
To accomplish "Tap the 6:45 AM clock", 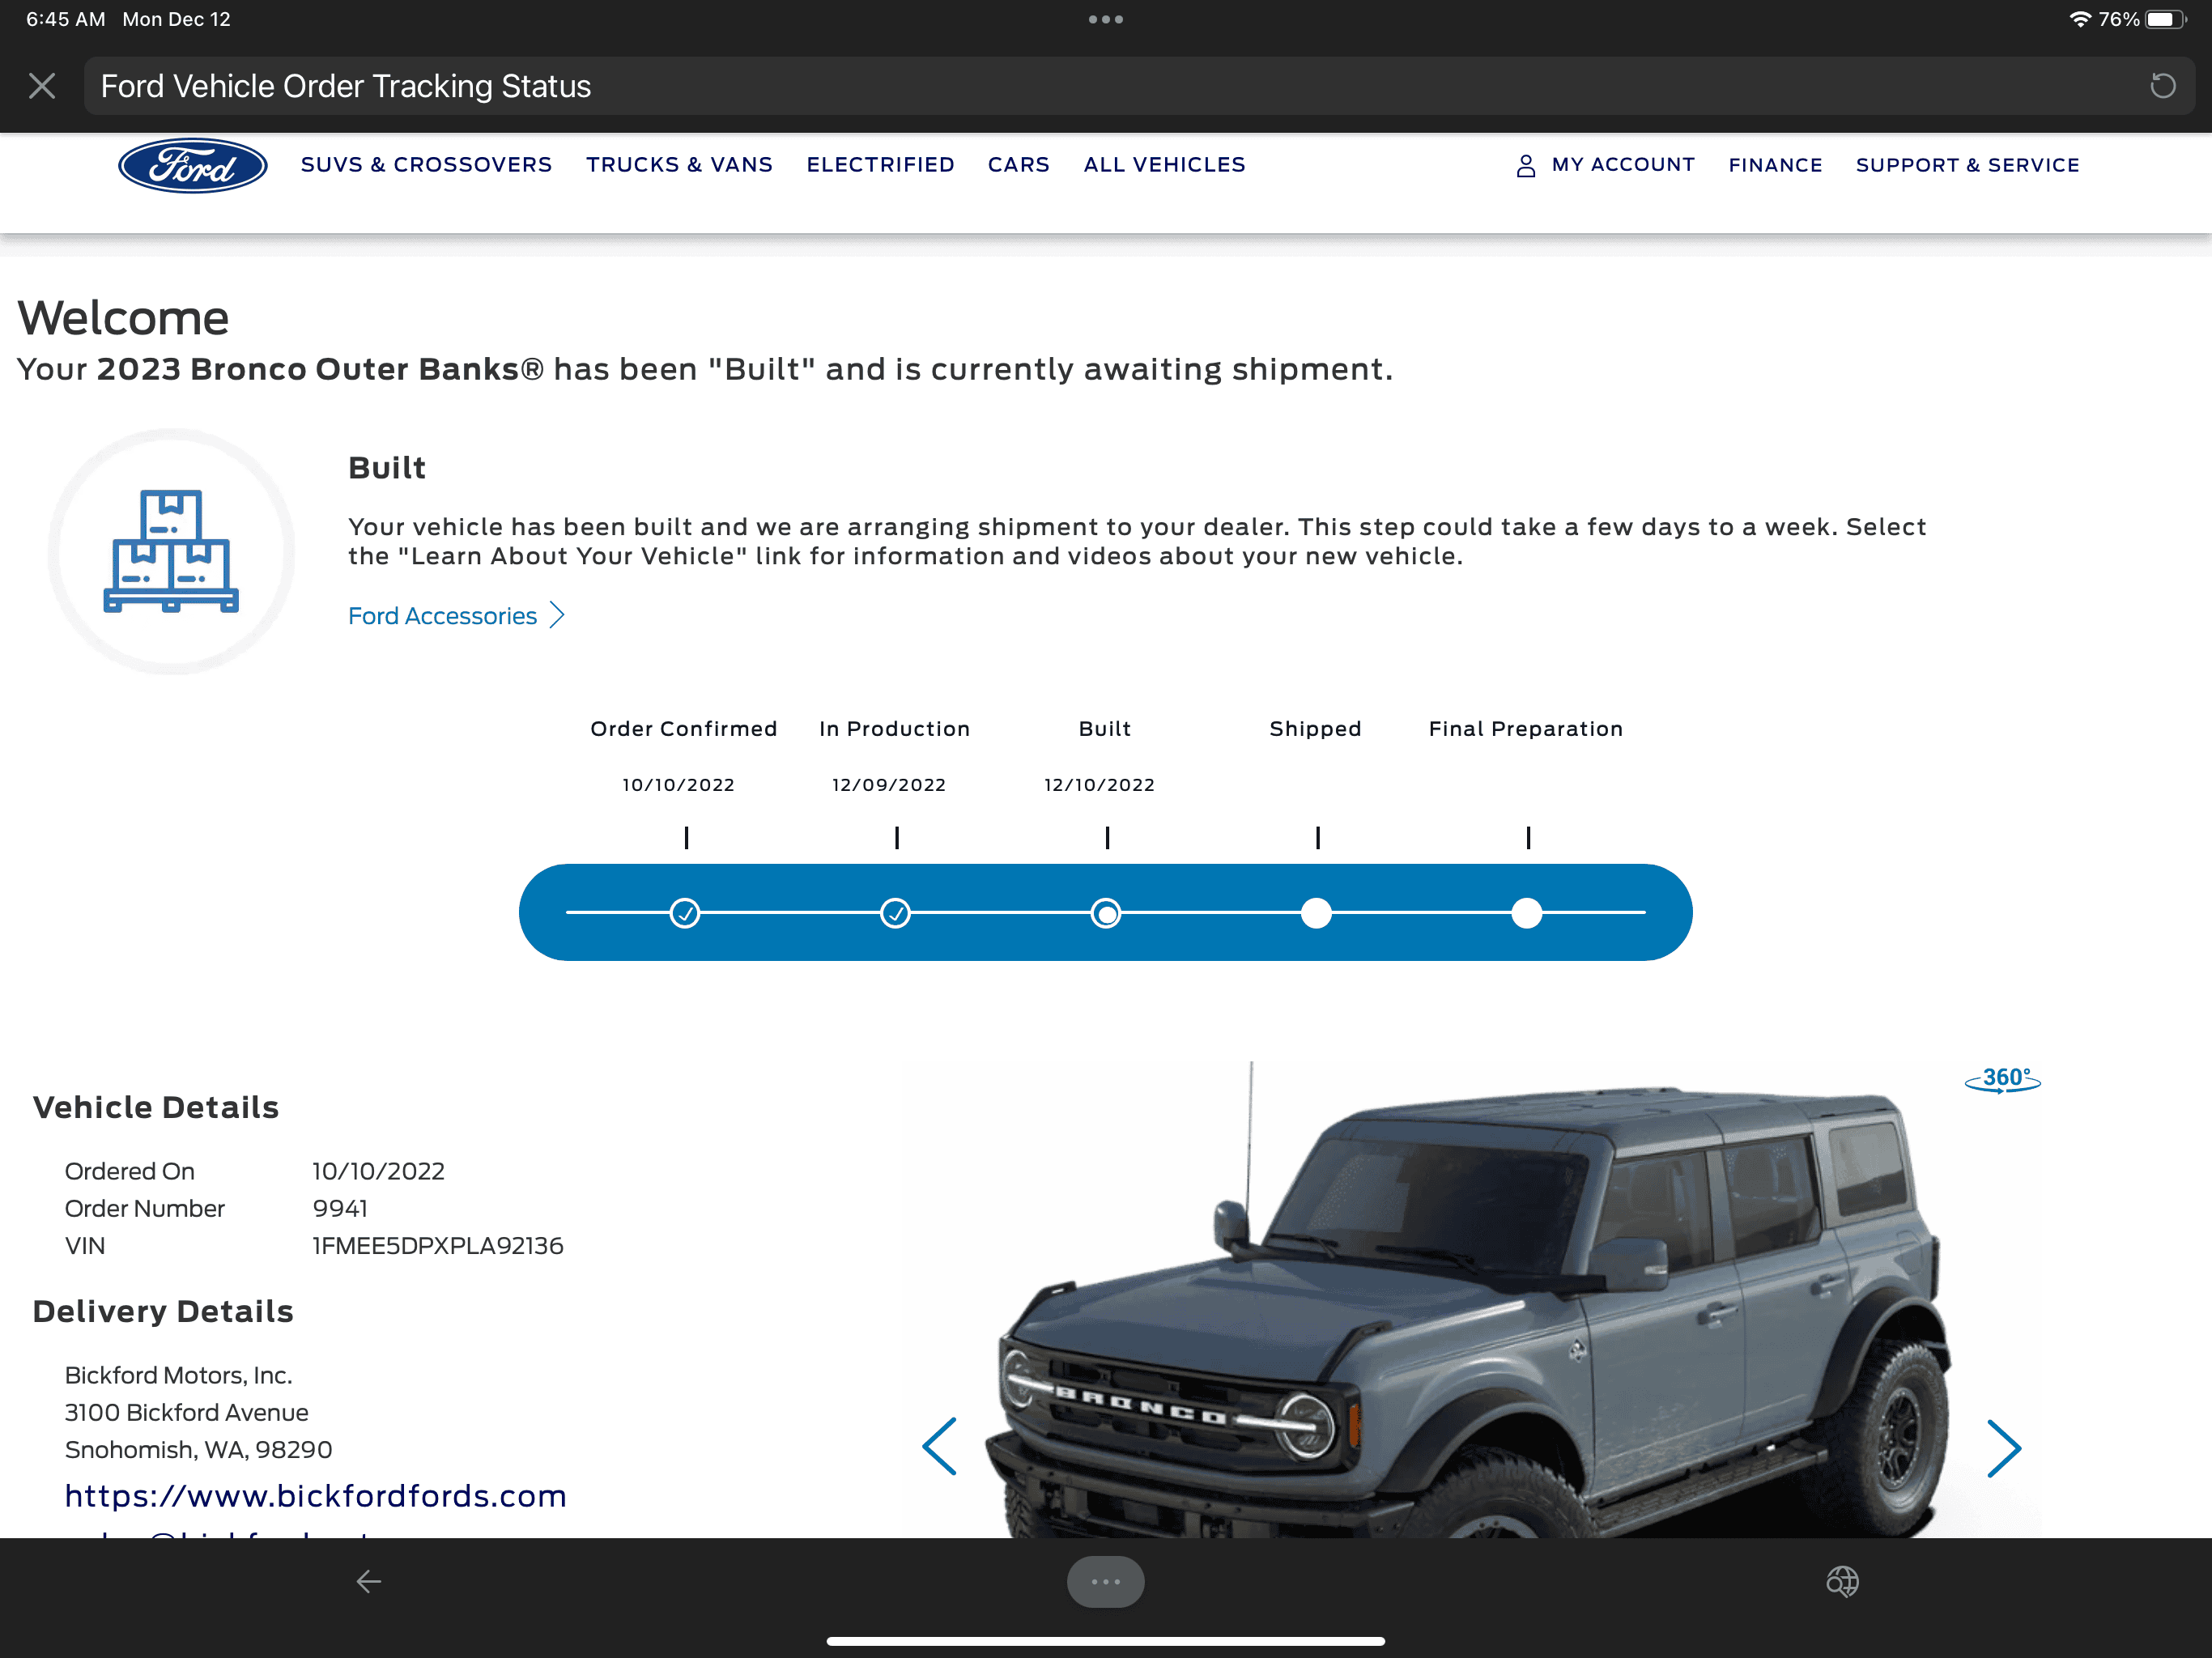I will pos(66,19).
